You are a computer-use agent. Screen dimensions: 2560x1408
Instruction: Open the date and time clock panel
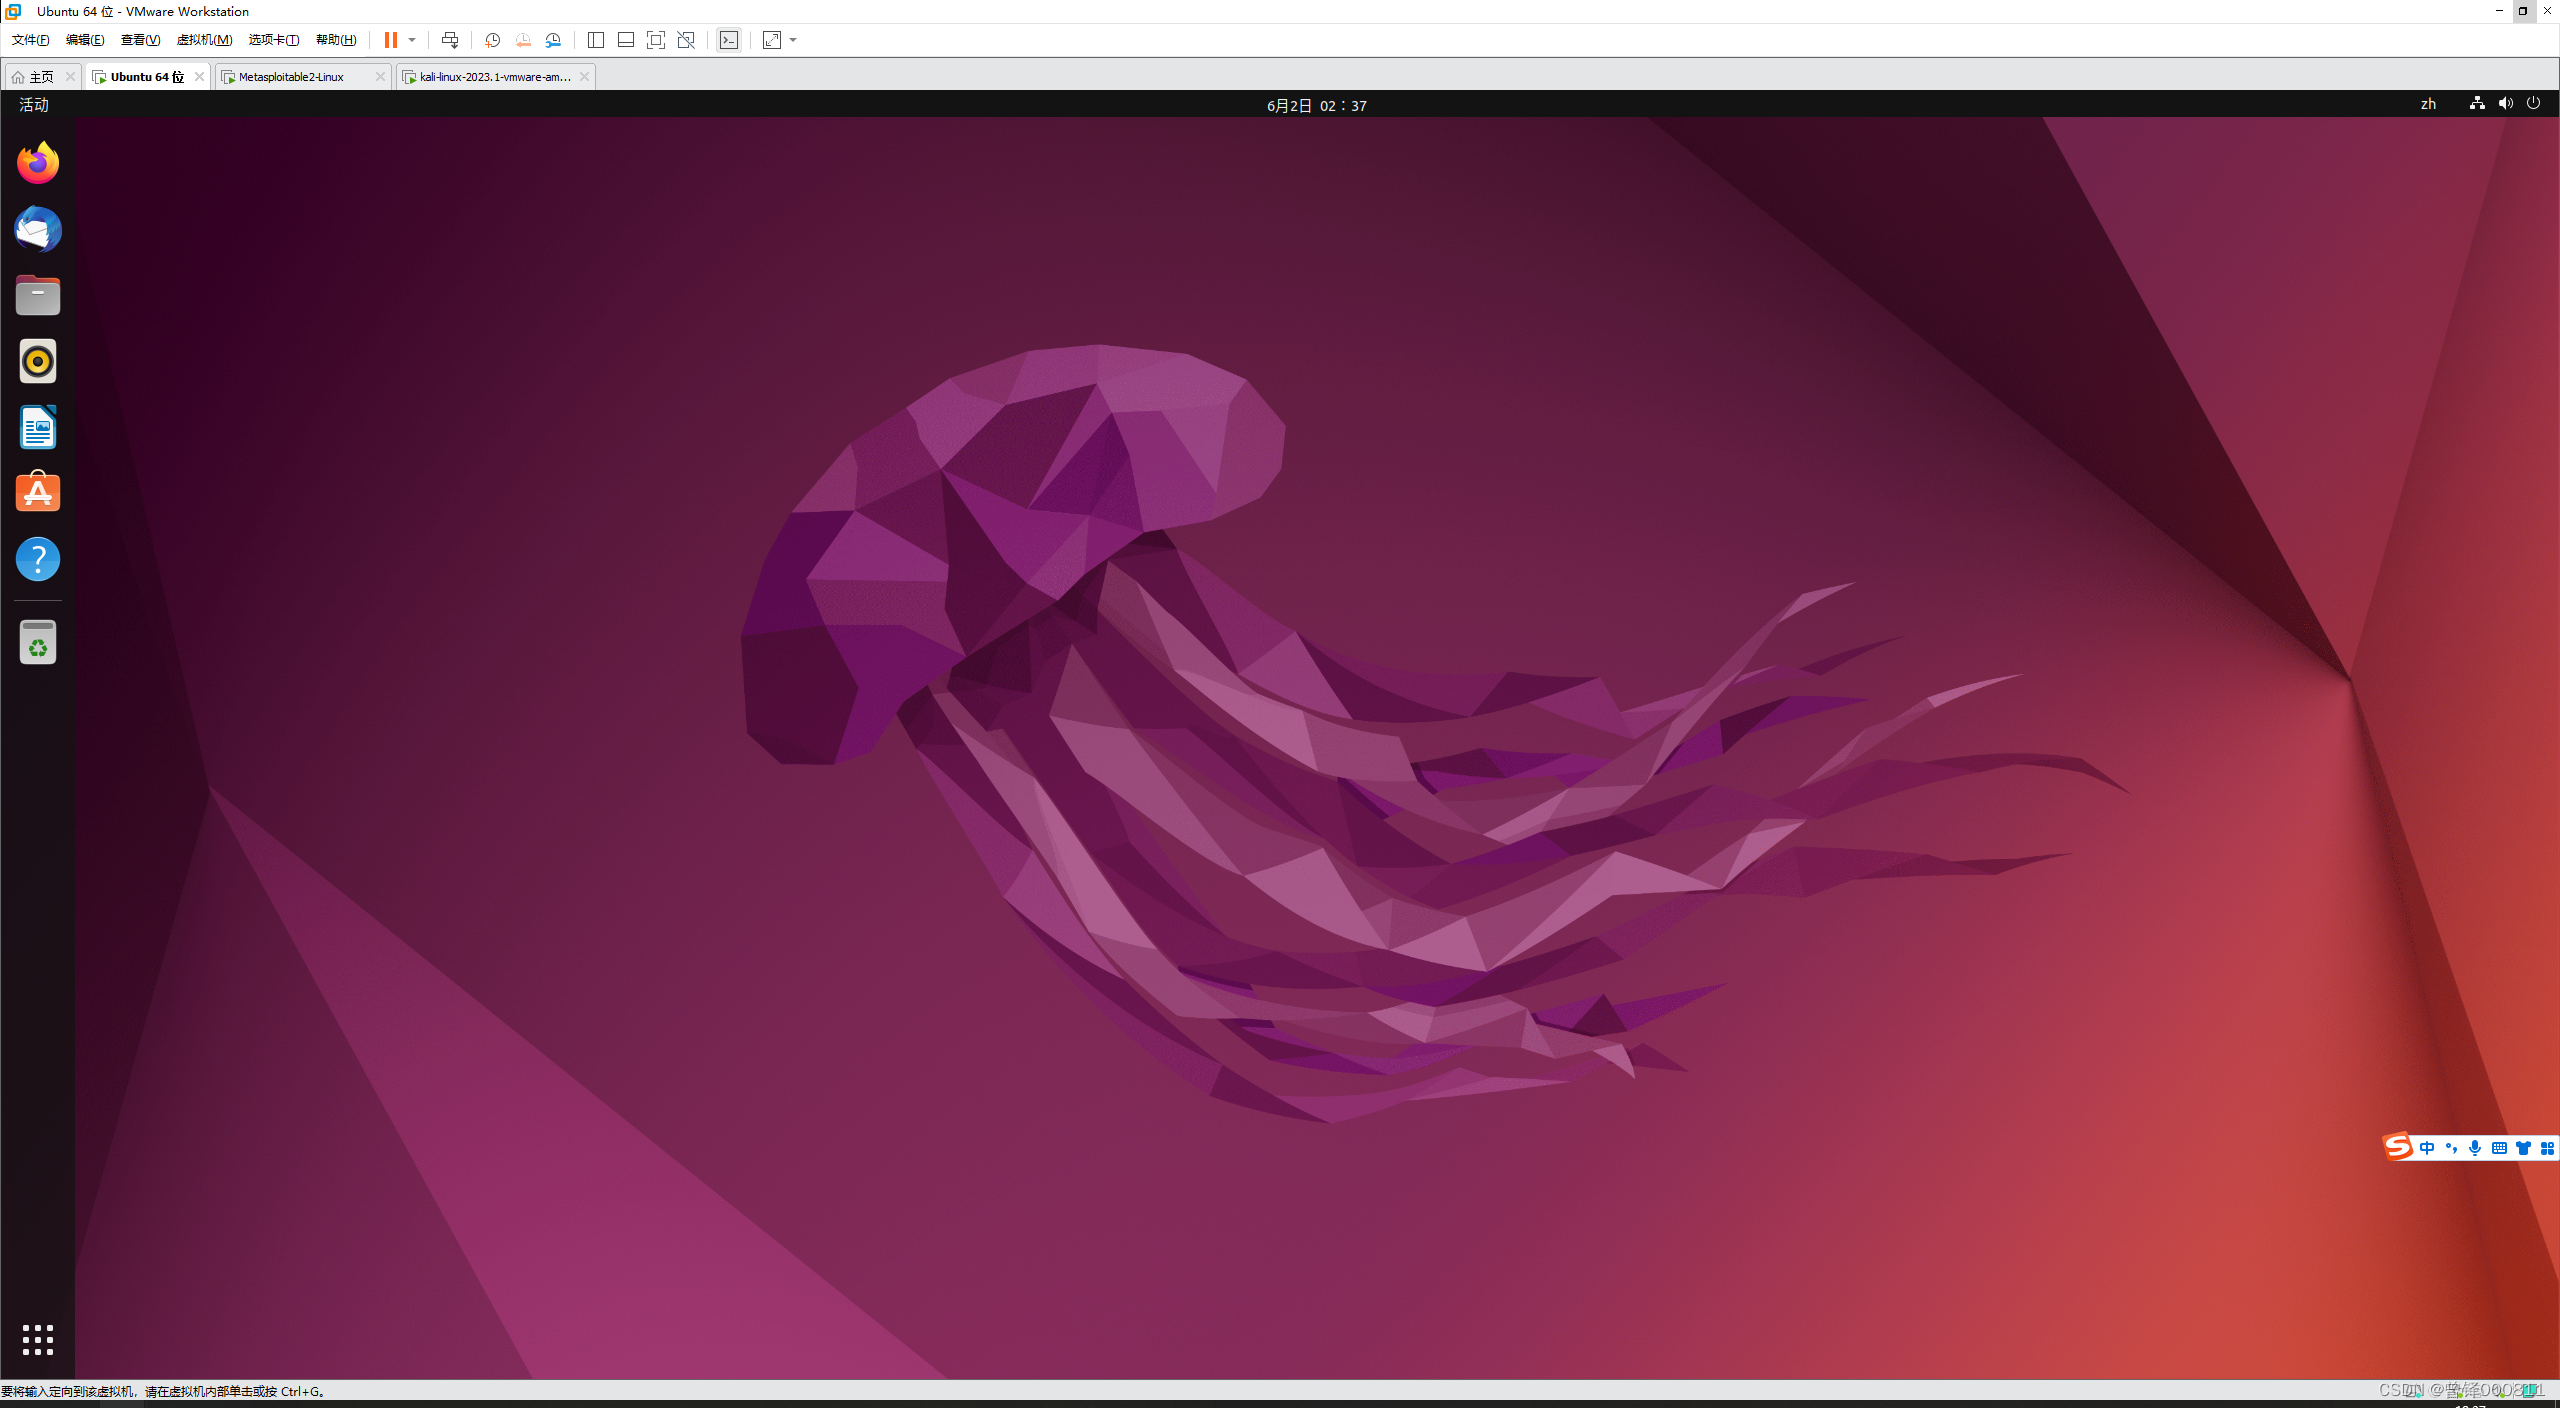point(1316,105)
